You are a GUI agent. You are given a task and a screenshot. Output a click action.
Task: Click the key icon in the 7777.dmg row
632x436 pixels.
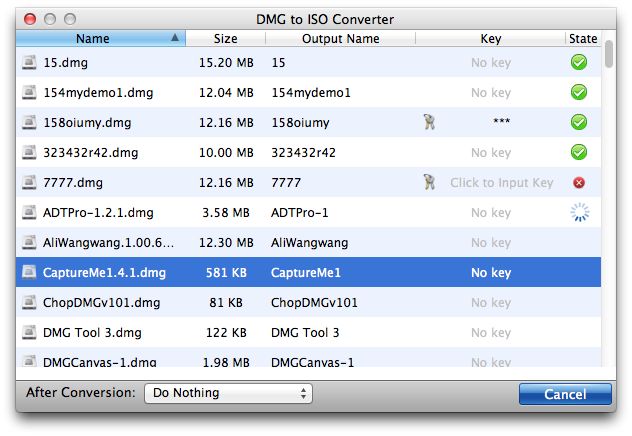(x=429, y=182)
